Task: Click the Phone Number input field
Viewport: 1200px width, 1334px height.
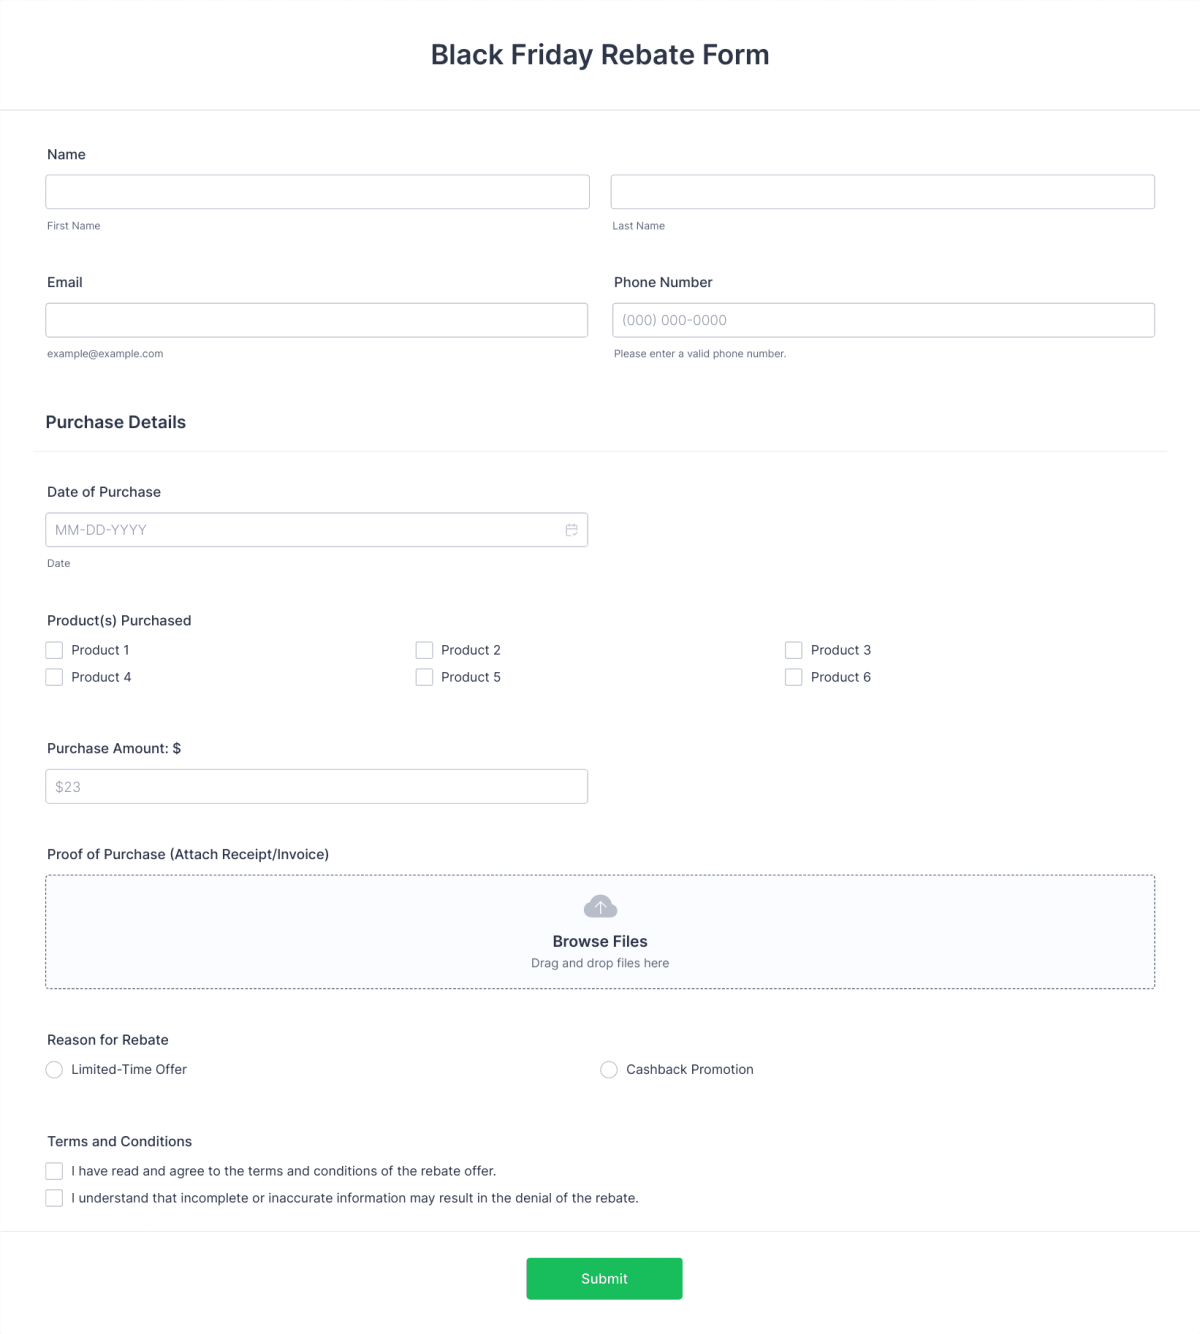Action: [x=883, y=320]
